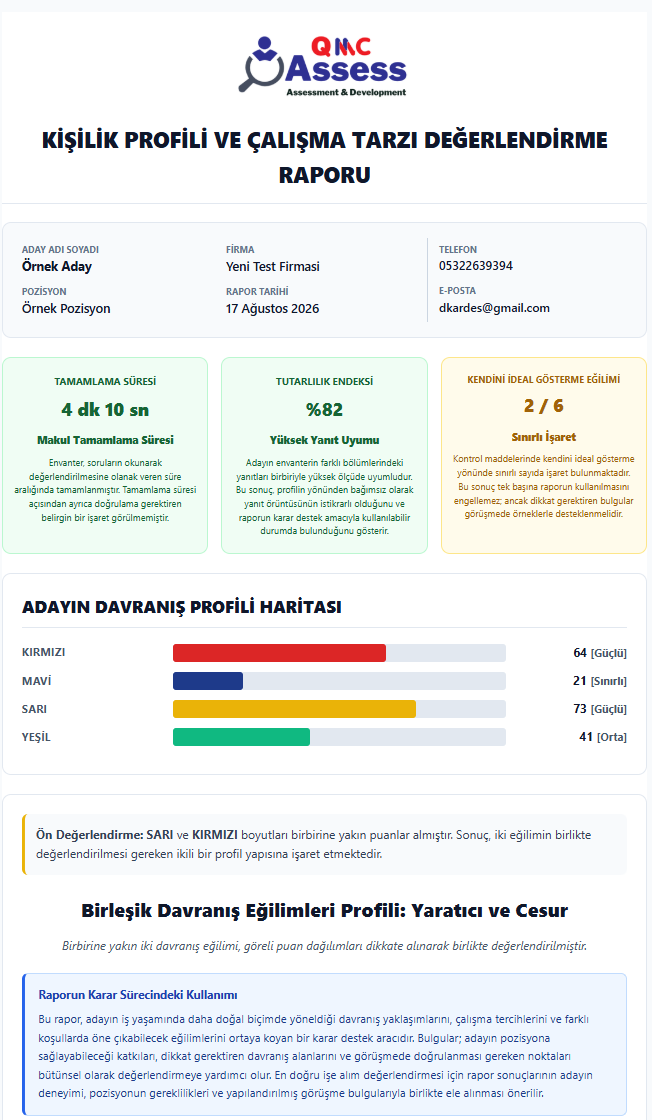Click the 'Ön Değerlendirme' note box
This screenshot has width=652, height=1120.
tap(325, 844)
